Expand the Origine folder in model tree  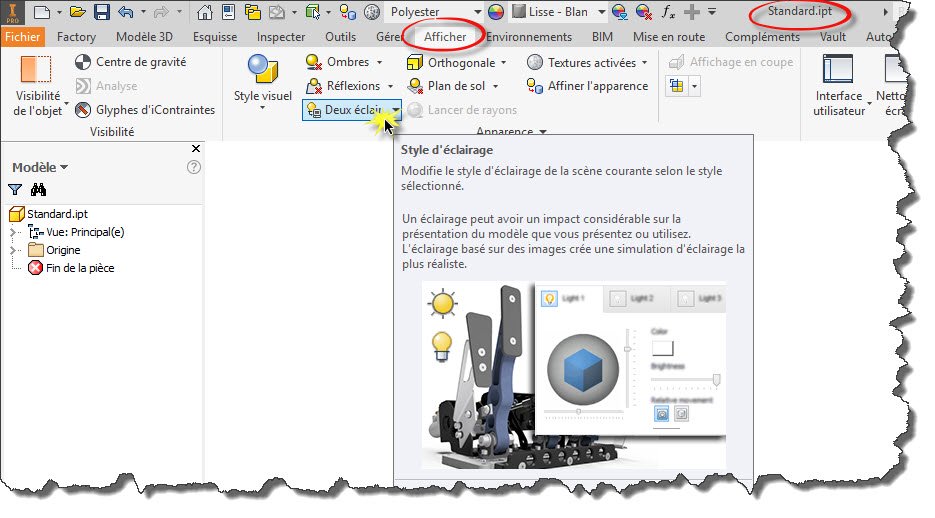click(14, 250)
